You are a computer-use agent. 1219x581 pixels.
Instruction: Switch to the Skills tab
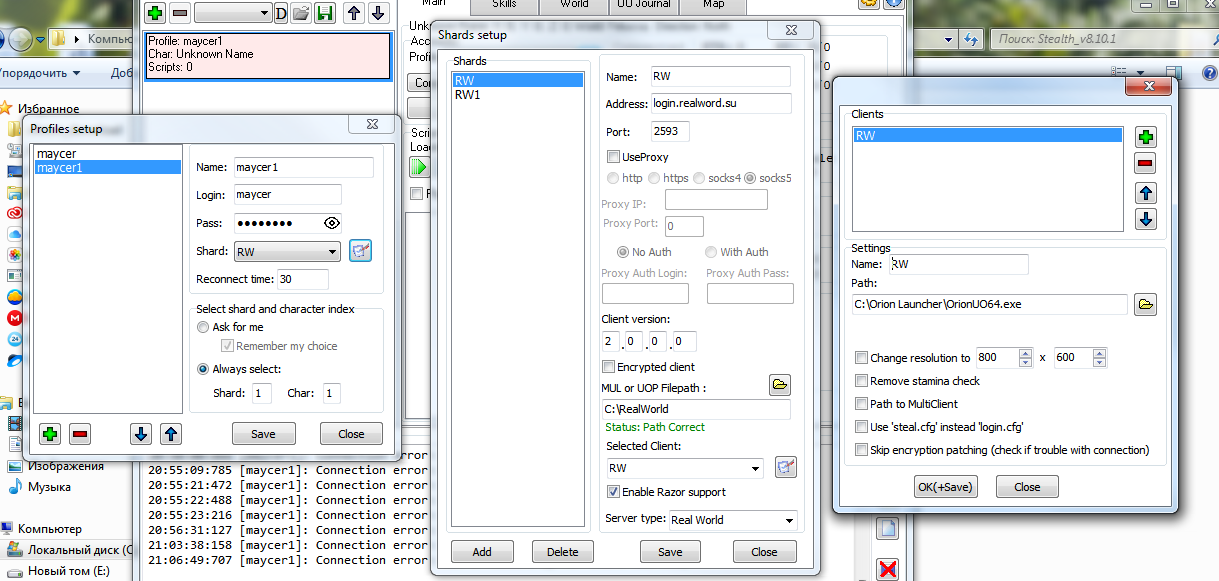pos(504,5)
